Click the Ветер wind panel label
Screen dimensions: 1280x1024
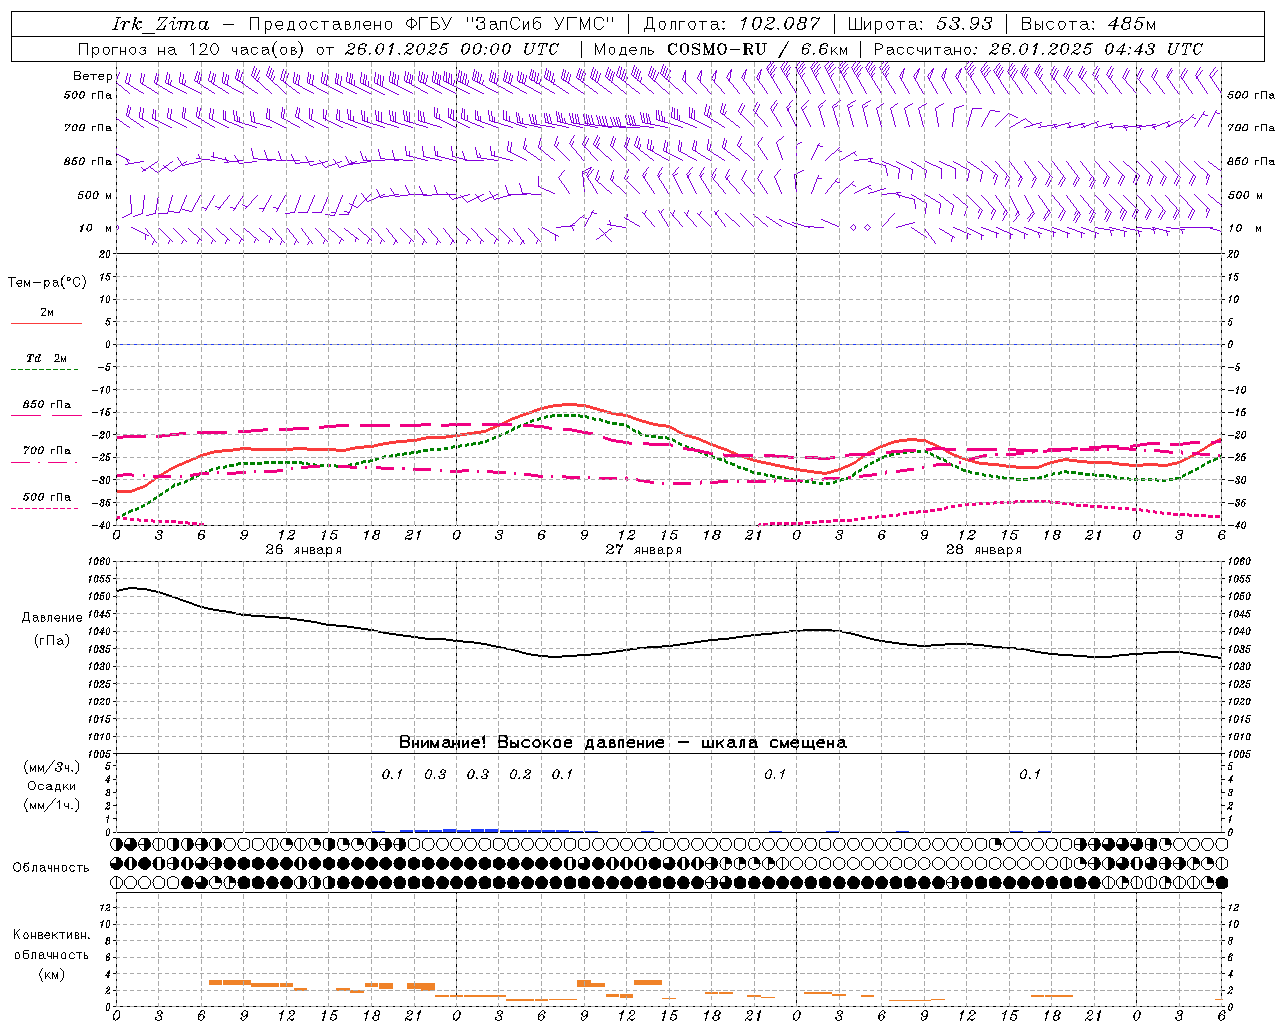coord(93,76)
